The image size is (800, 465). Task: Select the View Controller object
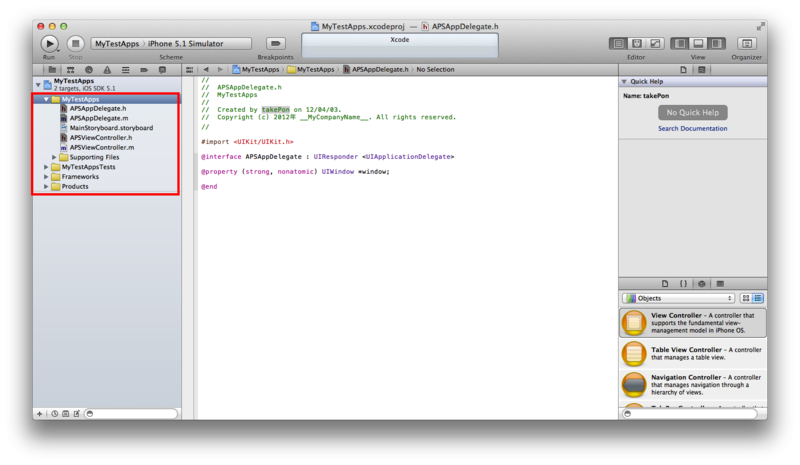click(693, 323)
